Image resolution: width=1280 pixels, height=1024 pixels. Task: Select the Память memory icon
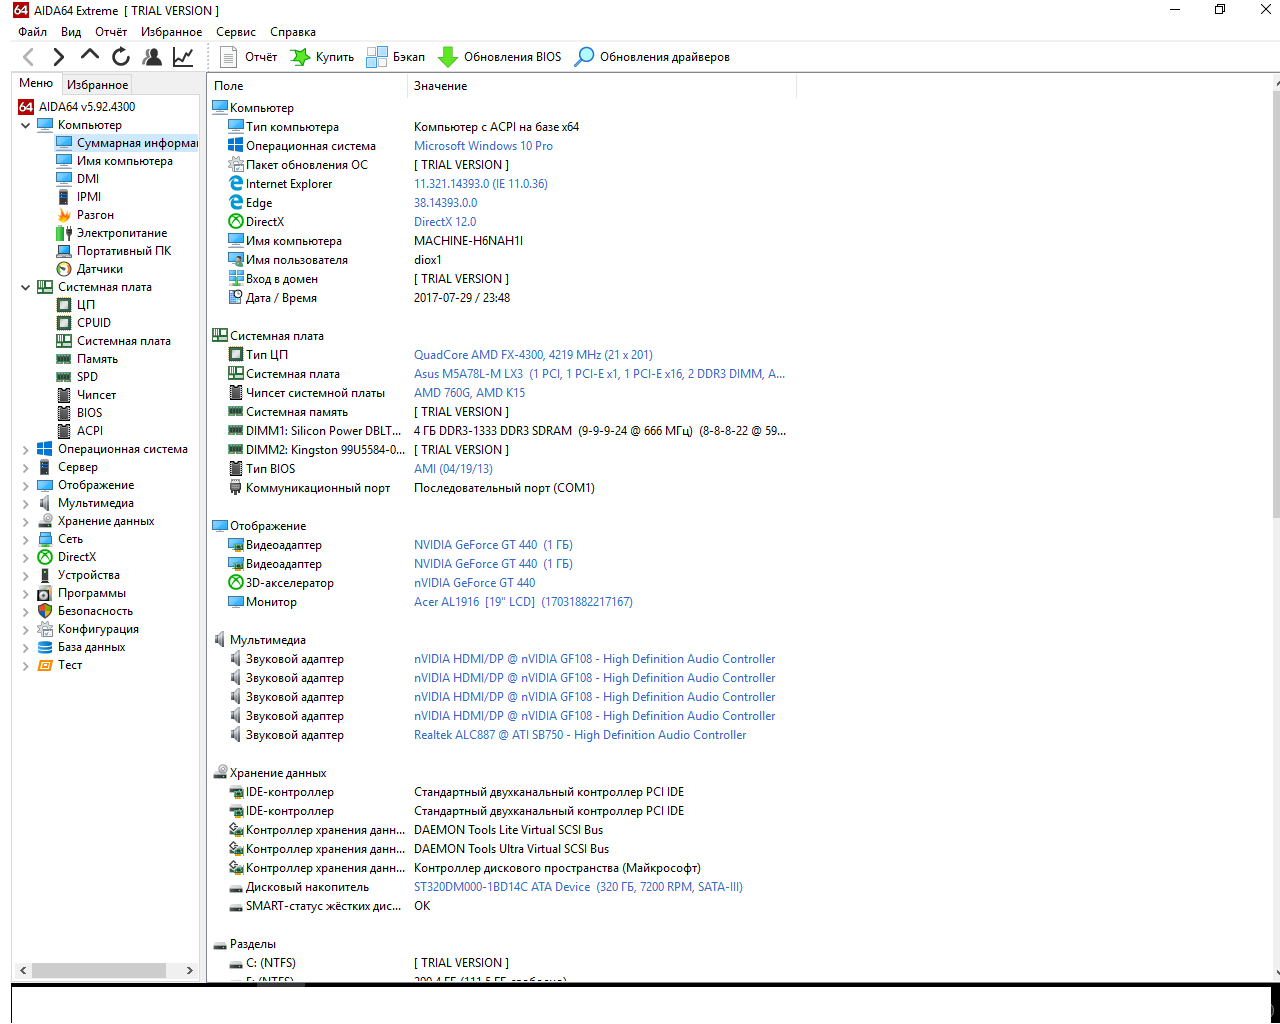(64, 359)
